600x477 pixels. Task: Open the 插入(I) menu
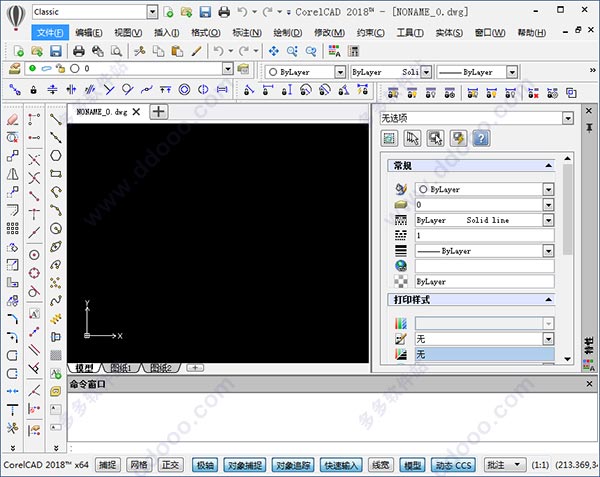(x=166, y=33)
